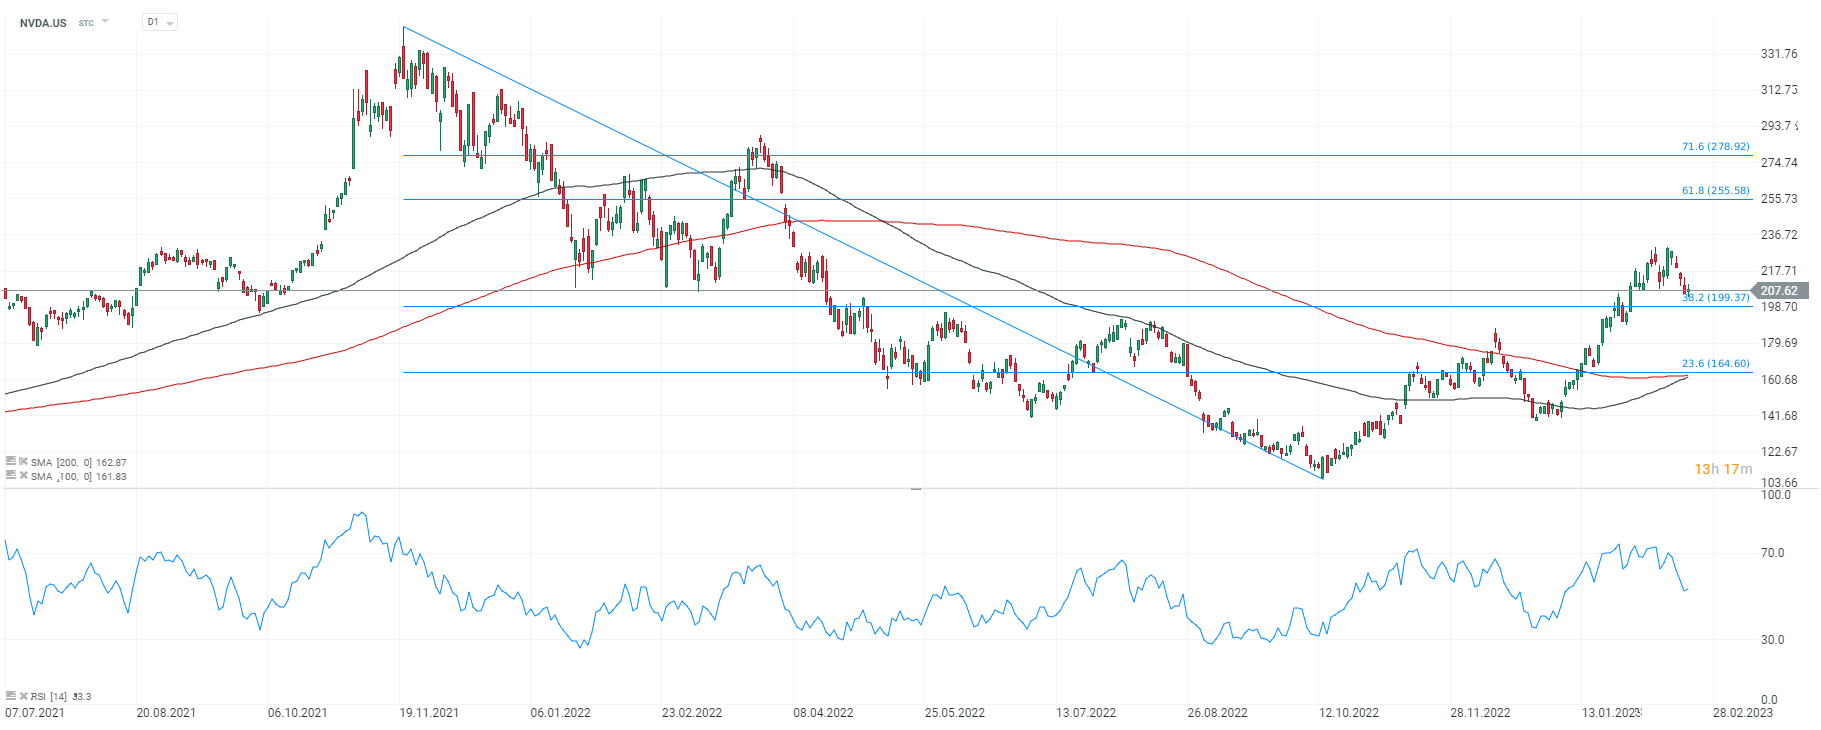This screenshot has height=730, width=1821.
Task: Click the 236.72 price axis label
Action: coord(1779,235)
